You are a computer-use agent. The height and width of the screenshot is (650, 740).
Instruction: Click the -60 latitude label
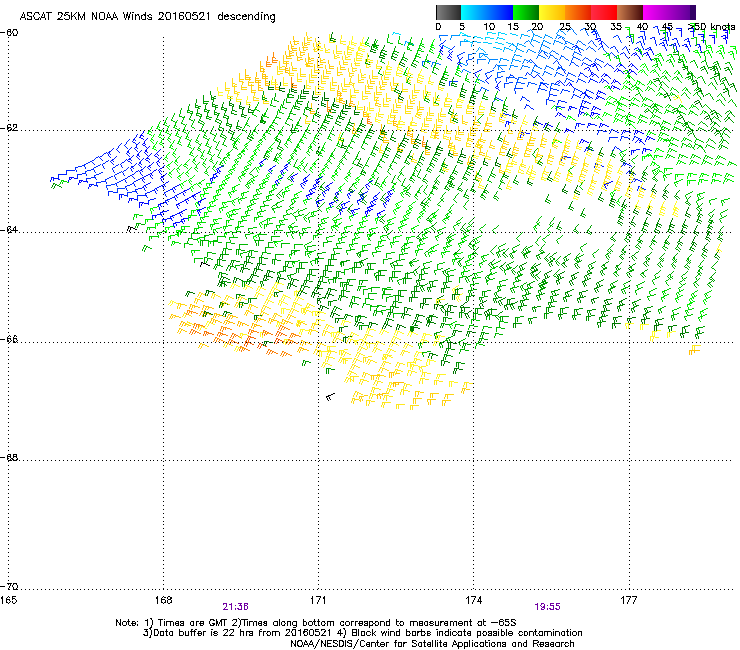pyautogui.click(x=9, y=32)
